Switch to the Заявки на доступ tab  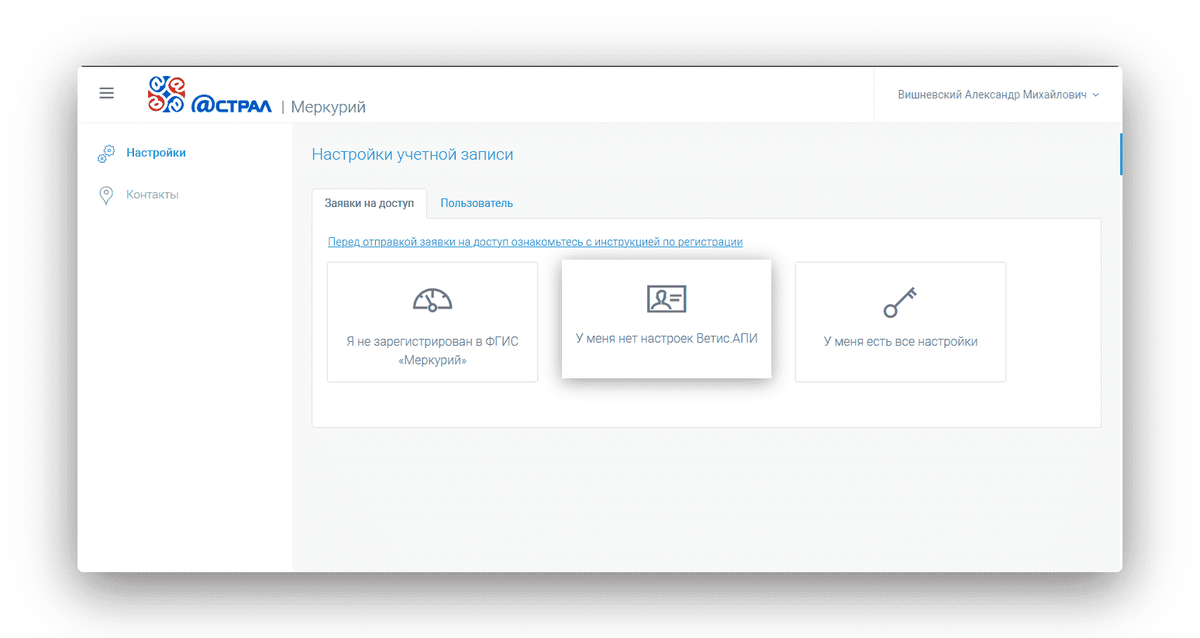(369, 203)
